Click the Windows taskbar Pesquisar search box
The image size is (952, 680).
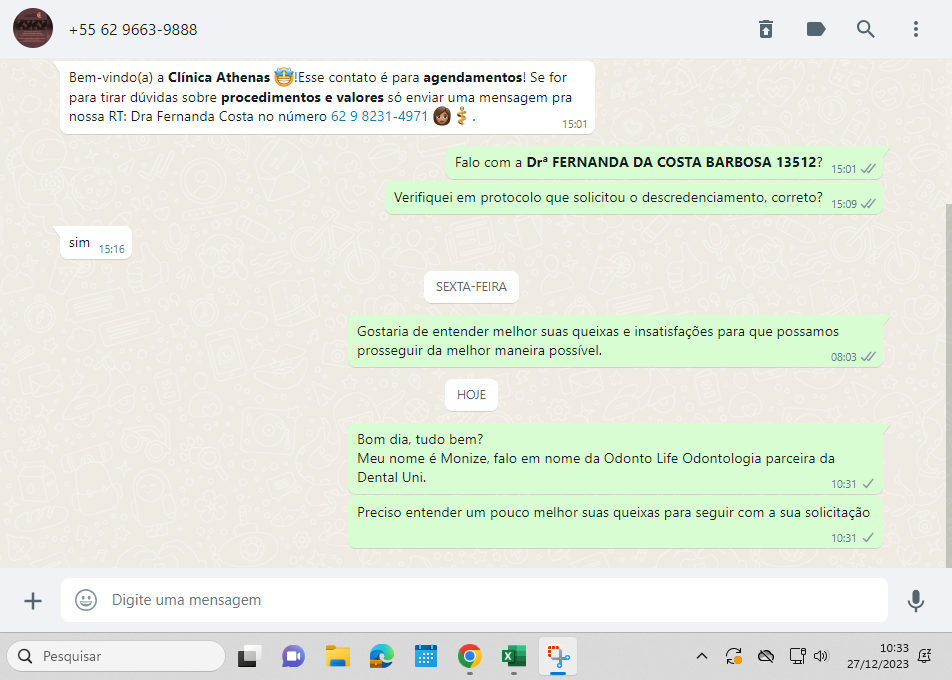[116, 656]
